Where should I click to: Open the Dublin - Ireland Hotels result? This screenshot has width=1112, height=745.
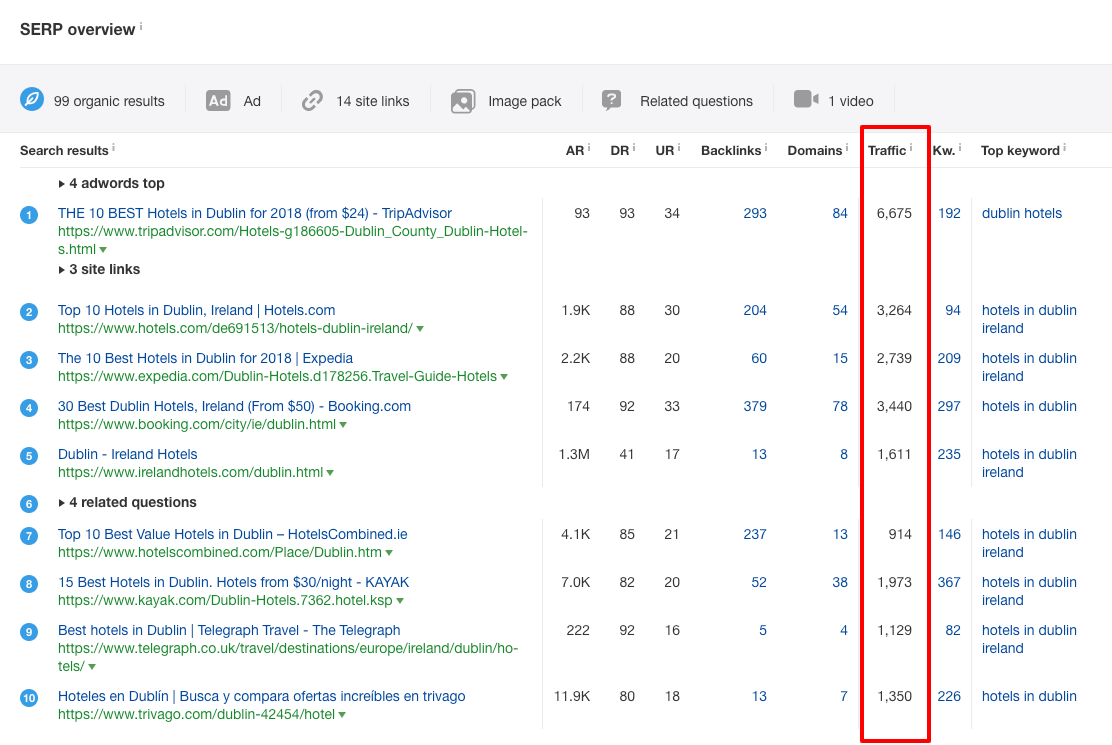coord(128,454)
